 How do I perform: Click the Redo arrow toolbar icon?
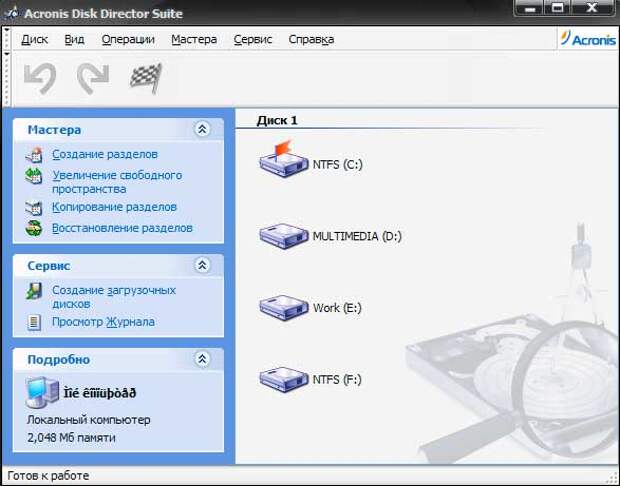(x=93, y=78)
